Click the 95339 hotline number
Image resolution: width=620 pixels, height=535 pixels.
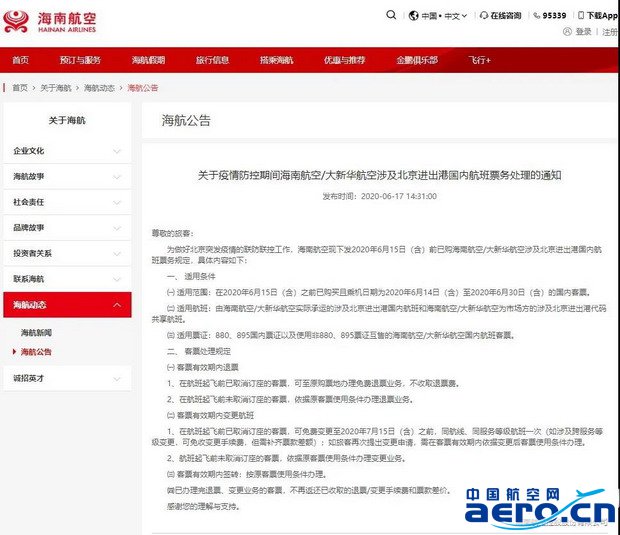tap(554, 15)
